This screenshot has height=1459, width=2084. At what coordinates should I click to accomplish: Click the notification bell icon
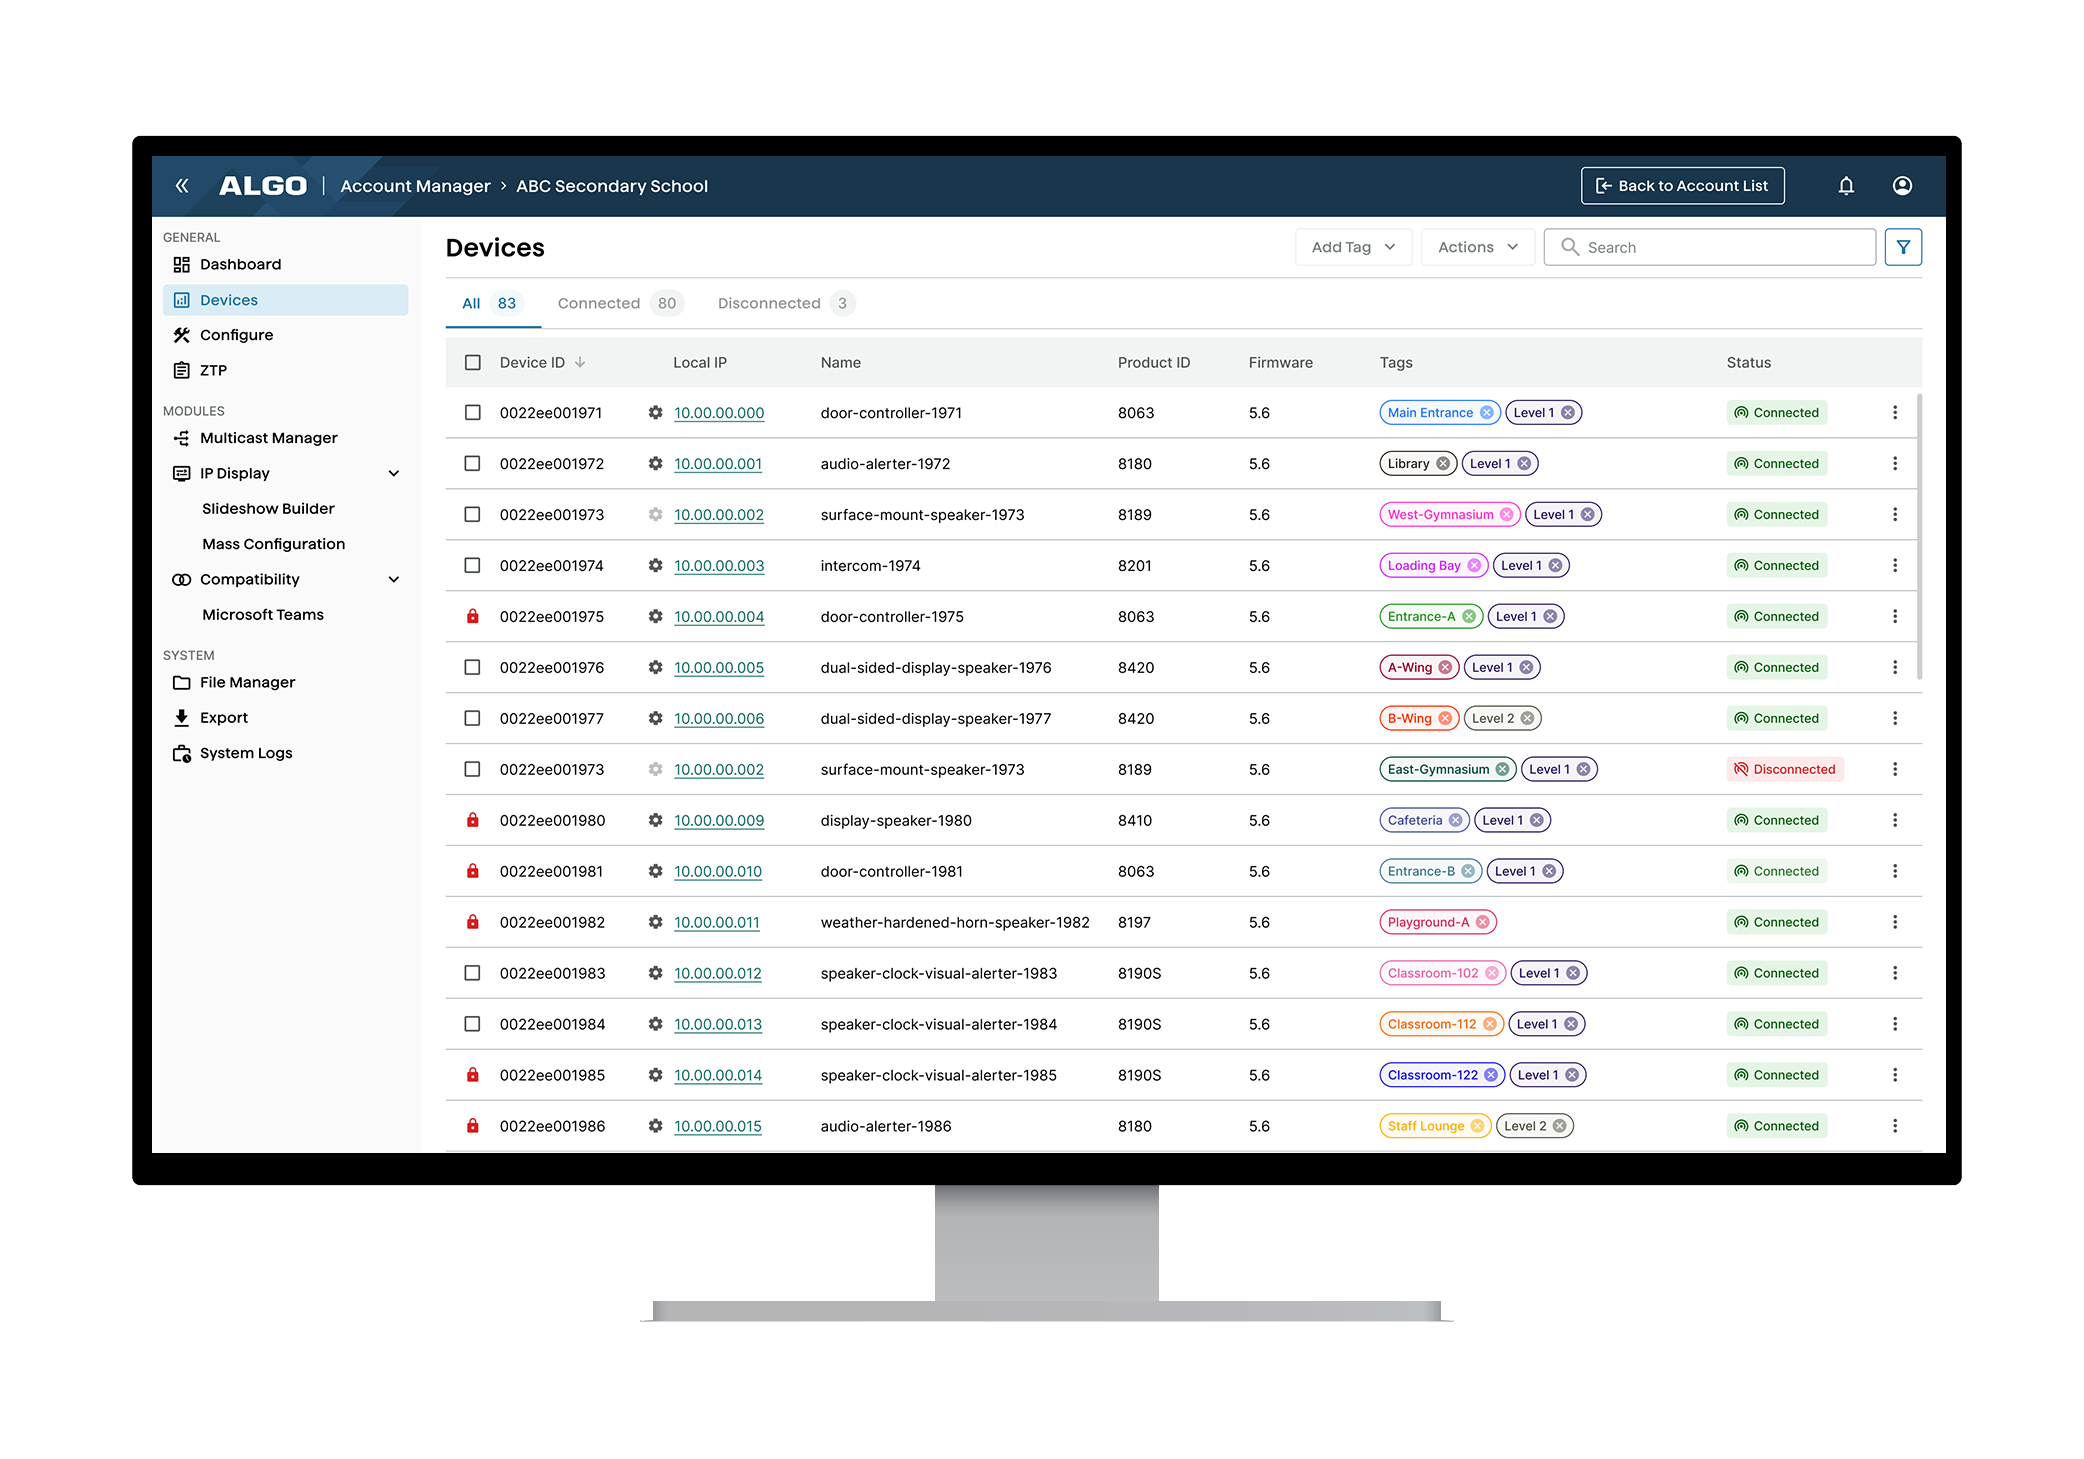pos(1845,186)
